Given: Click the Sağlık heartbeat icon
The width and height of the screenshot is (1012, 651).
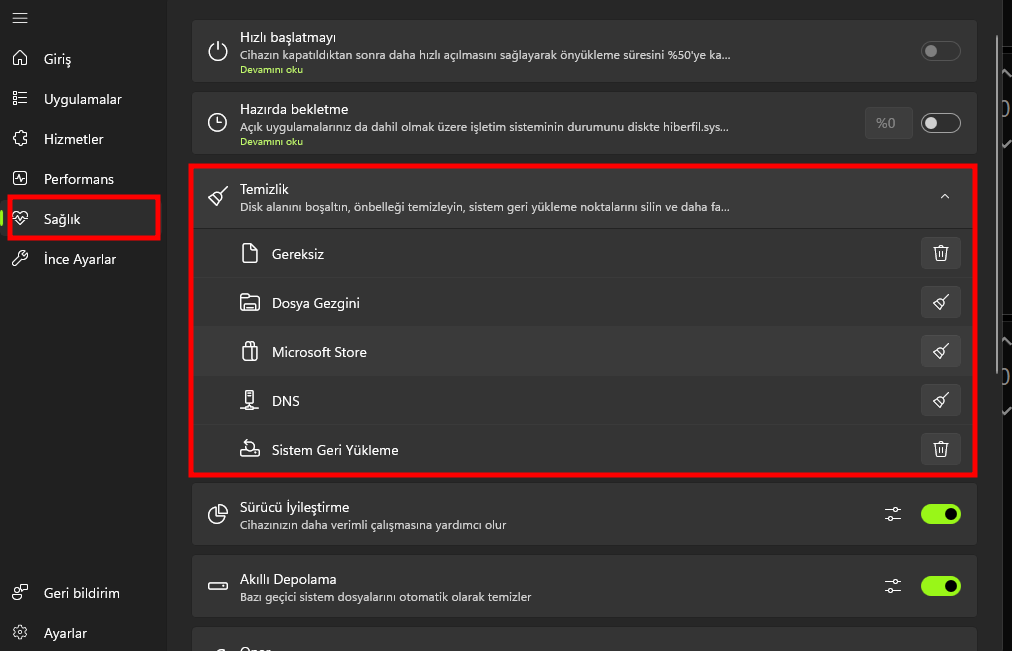Looking at the screenshot, I should tap(20, 218).
